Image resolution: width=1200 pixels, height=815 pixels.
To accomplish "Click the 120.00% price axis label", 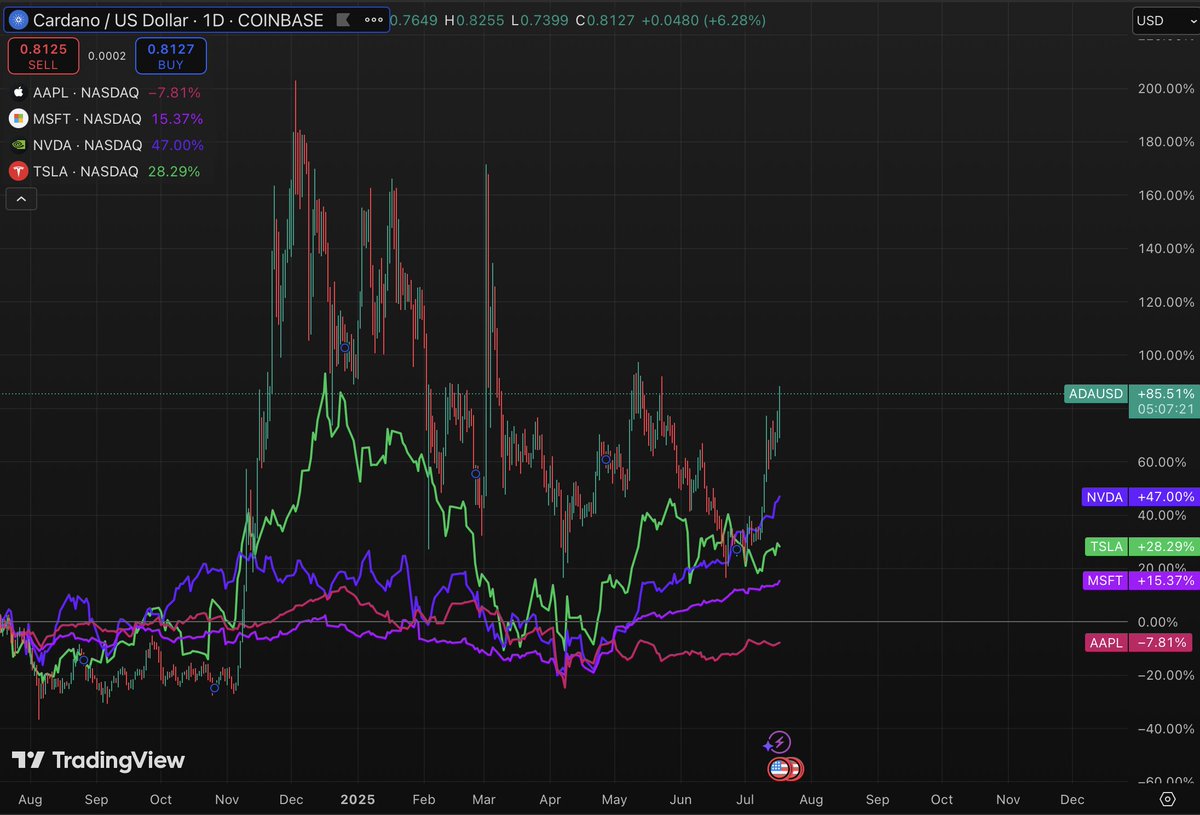I will 1165,302.
